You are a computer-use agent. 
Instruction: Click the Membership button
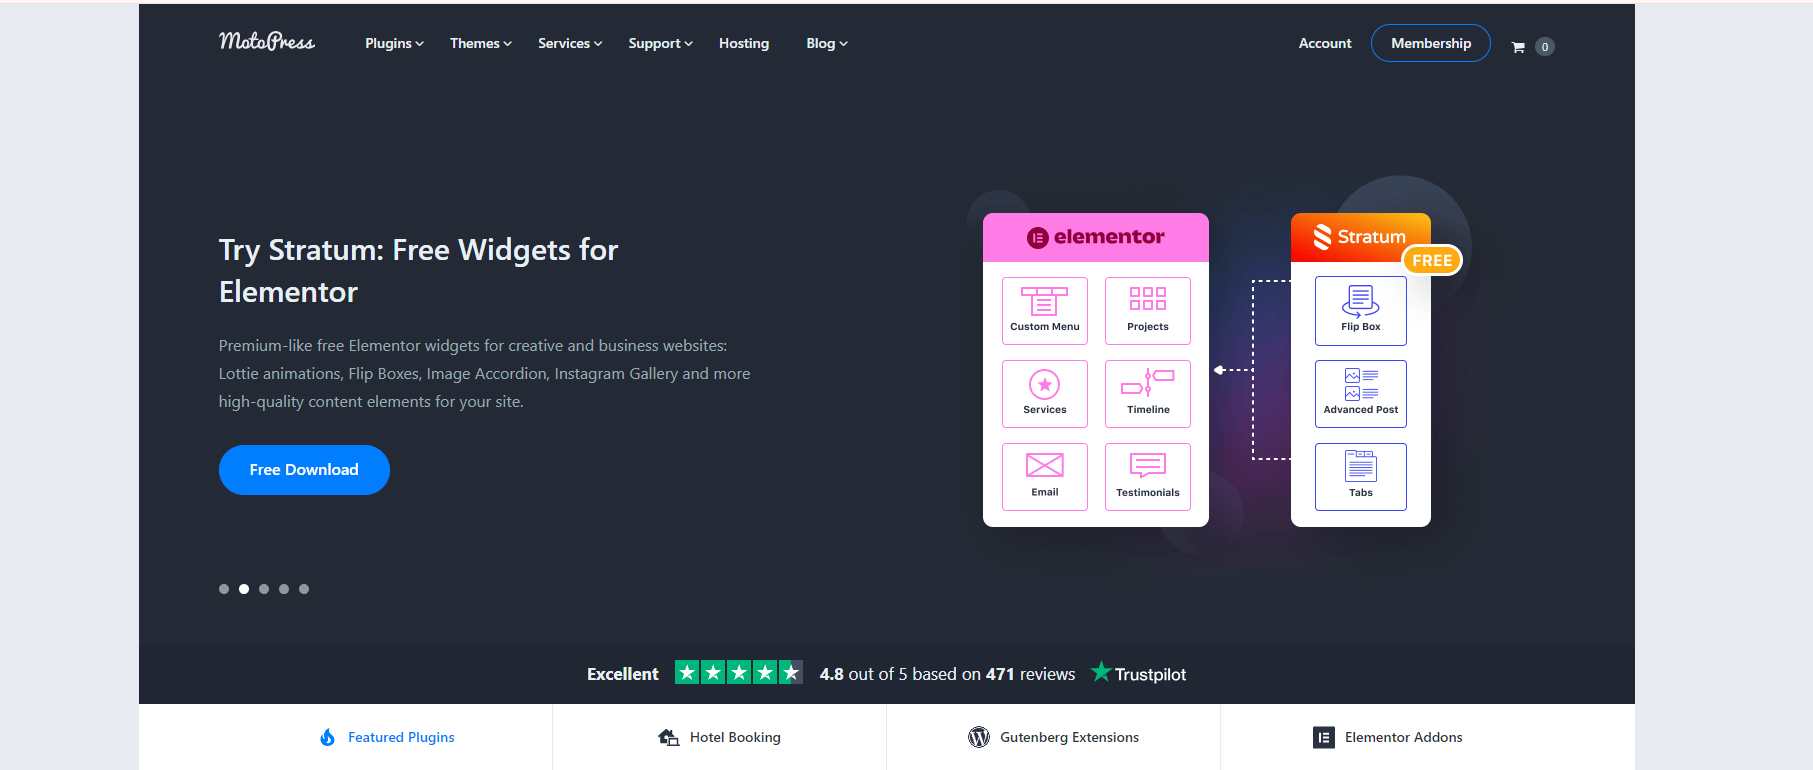1430,43
